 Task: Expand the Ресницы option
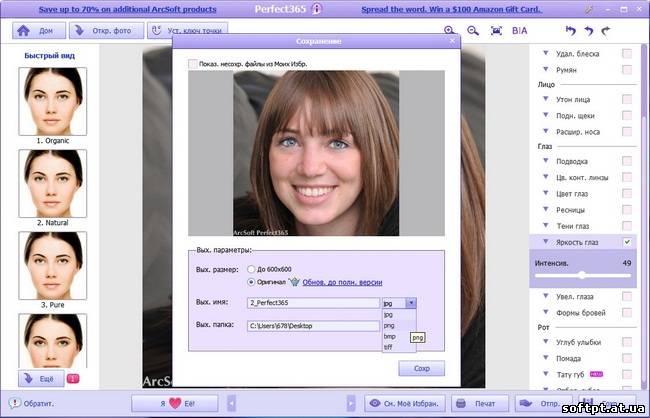pyautogui.click(x=546, y=209)
